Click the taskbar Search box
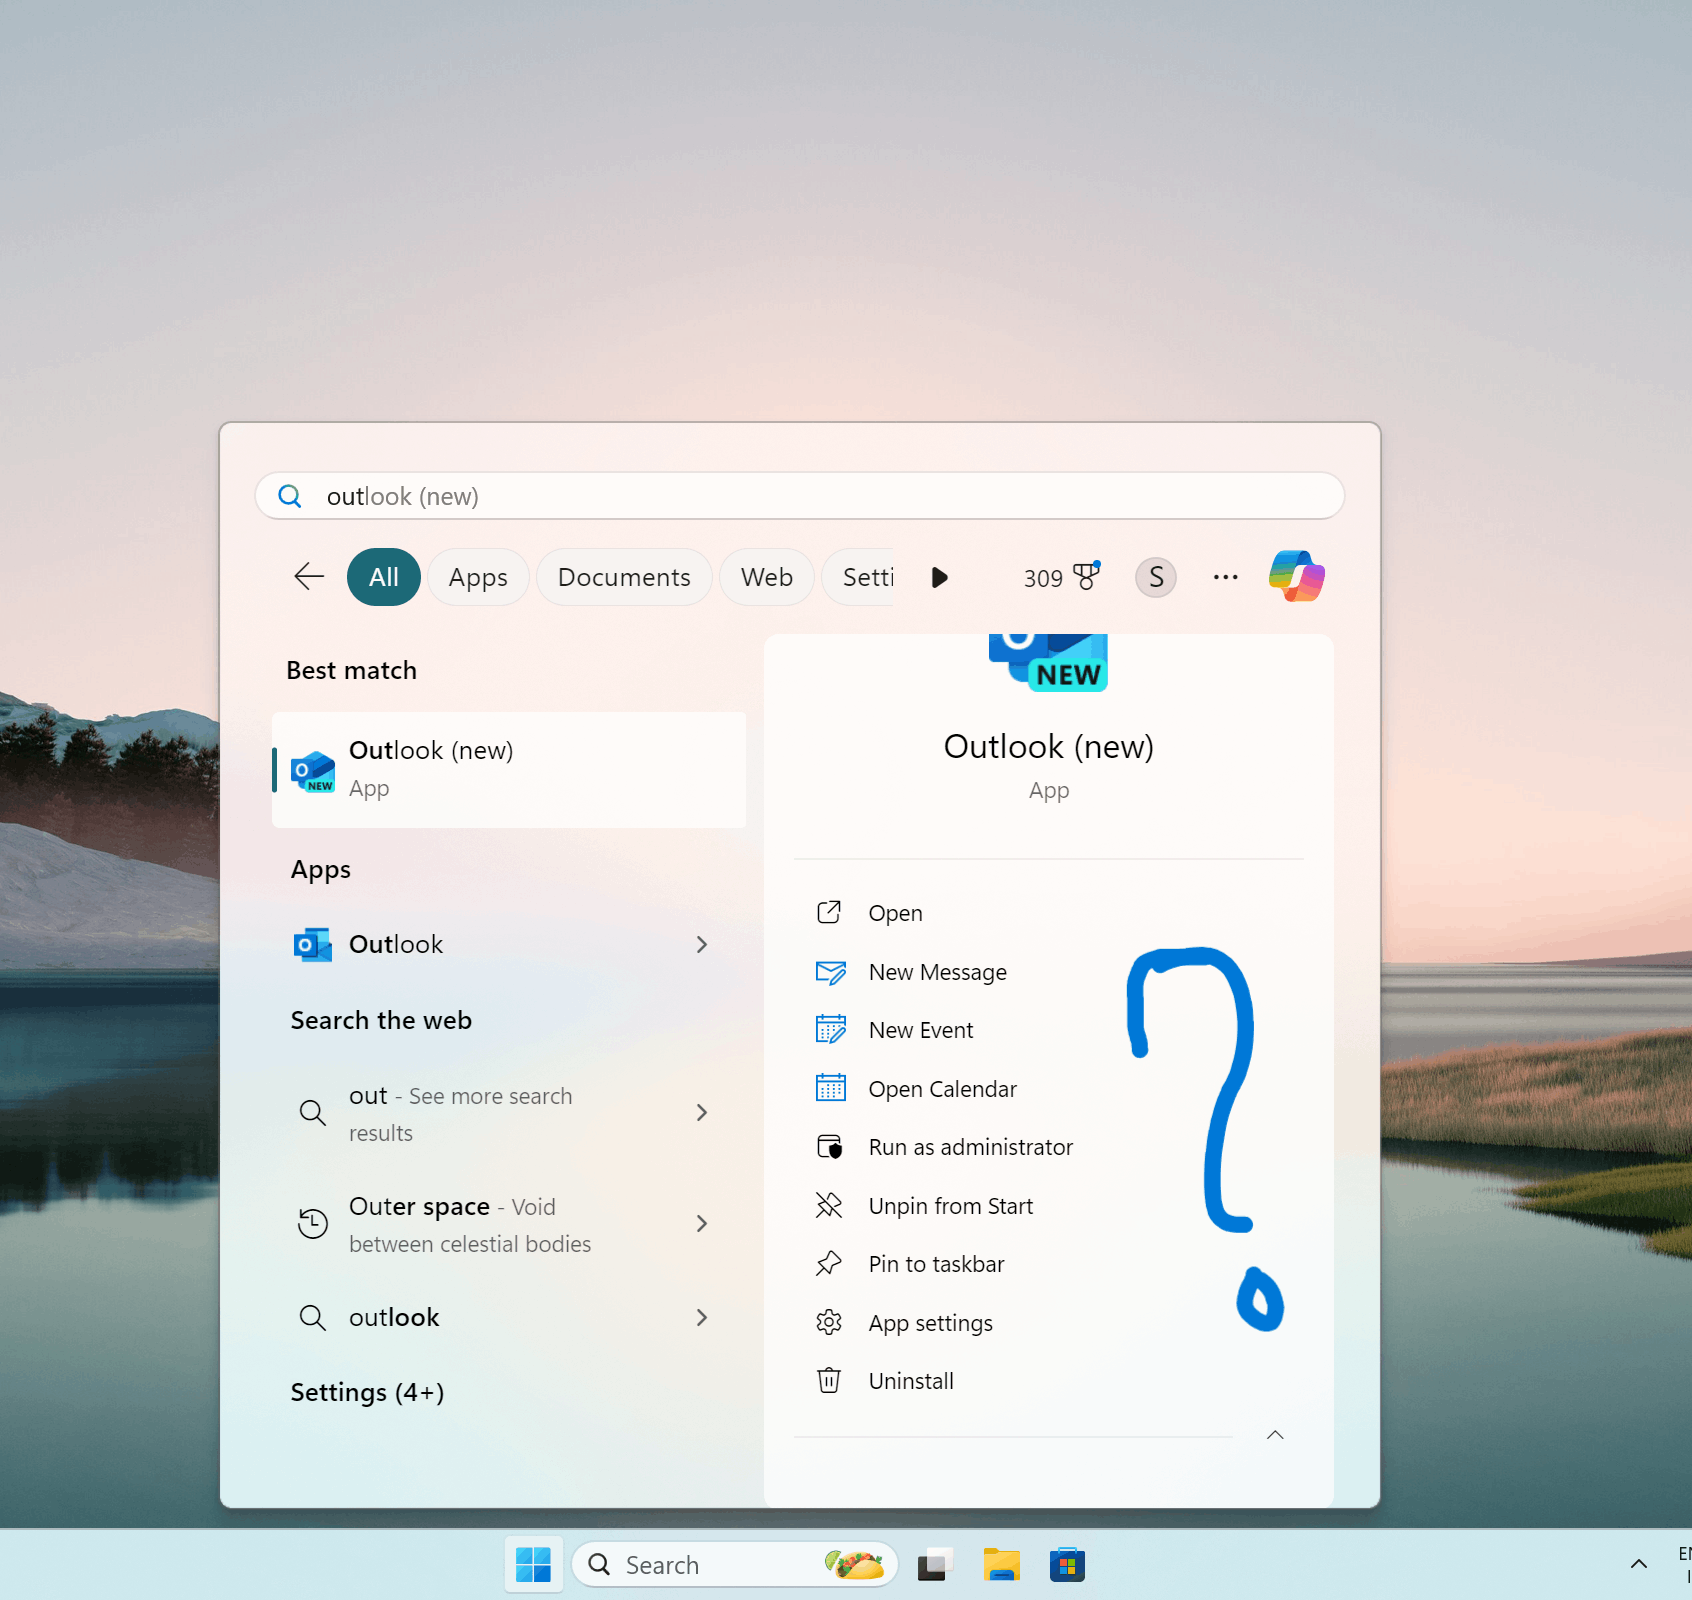Image resolution: width=1692 pixels, height=1600 pixels. [x=735, y=1565]
